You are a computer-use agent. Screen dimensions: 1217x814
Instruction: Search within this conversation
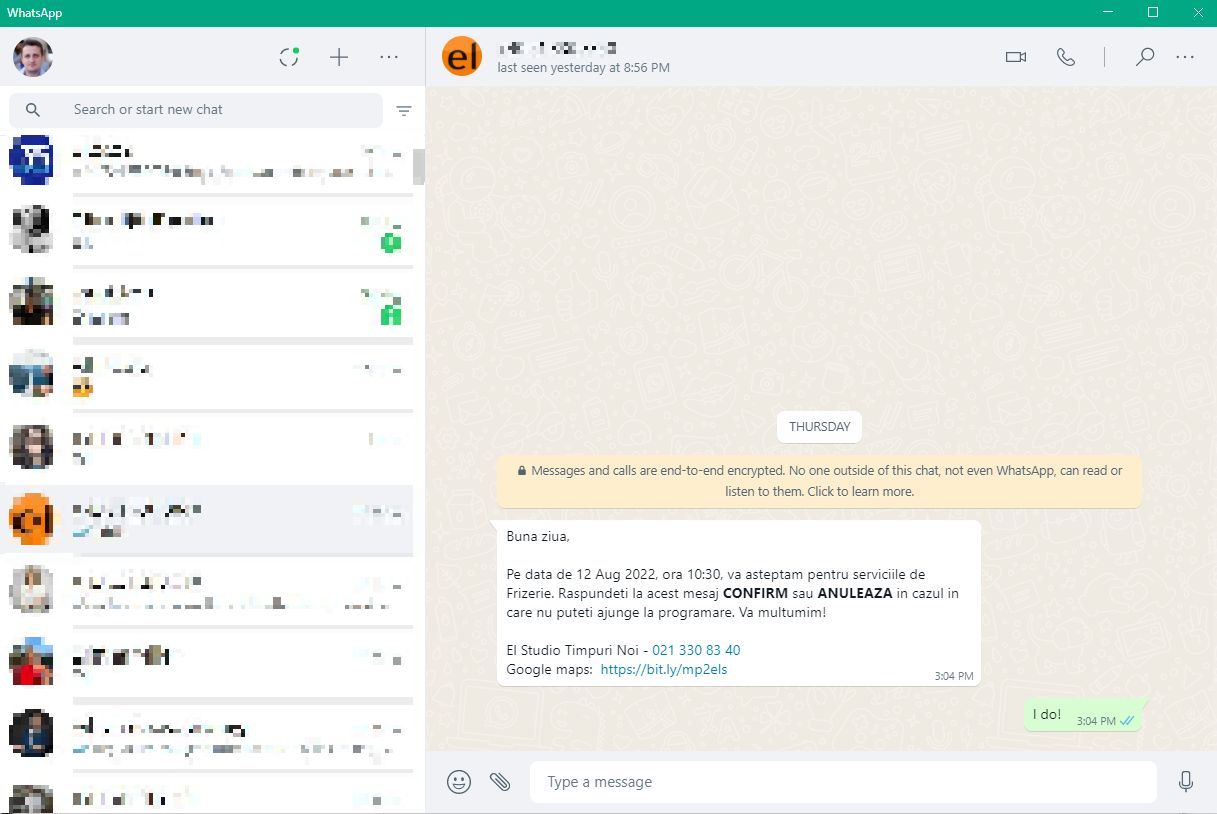click(x=1145, y=57)
